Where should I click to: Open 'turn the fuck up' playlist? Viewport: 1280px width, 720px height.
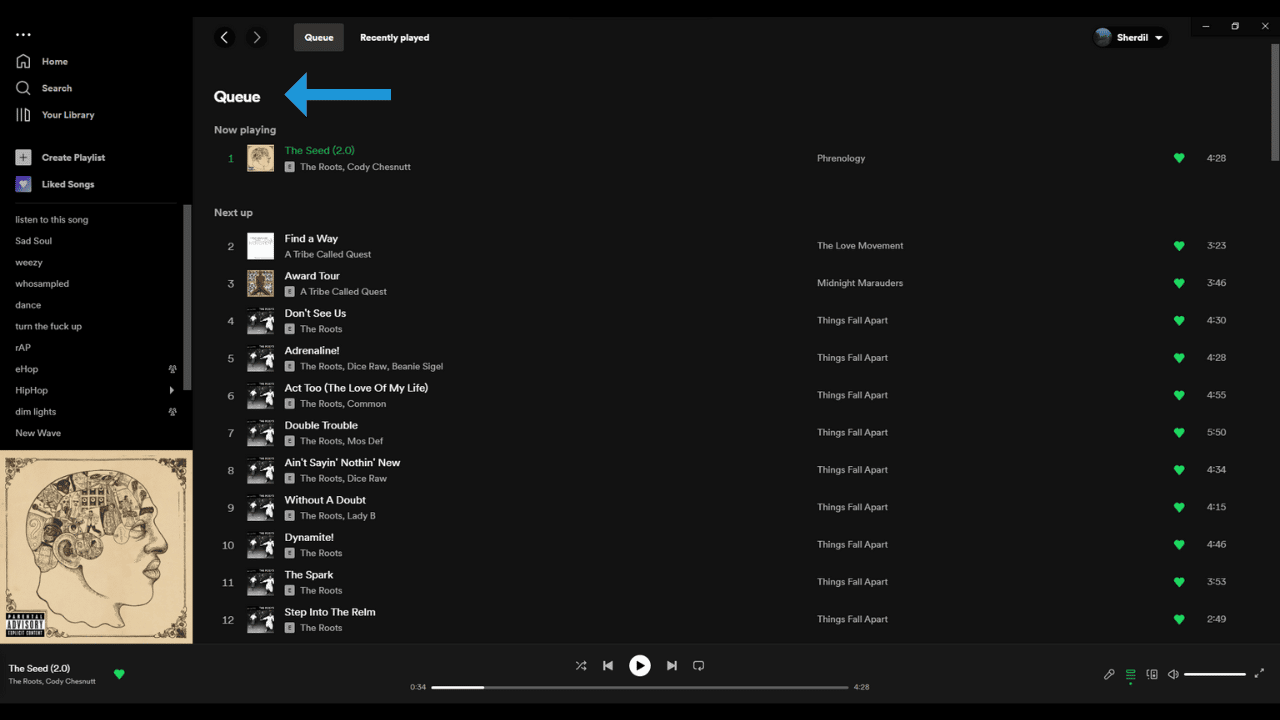tap(49, 326)
